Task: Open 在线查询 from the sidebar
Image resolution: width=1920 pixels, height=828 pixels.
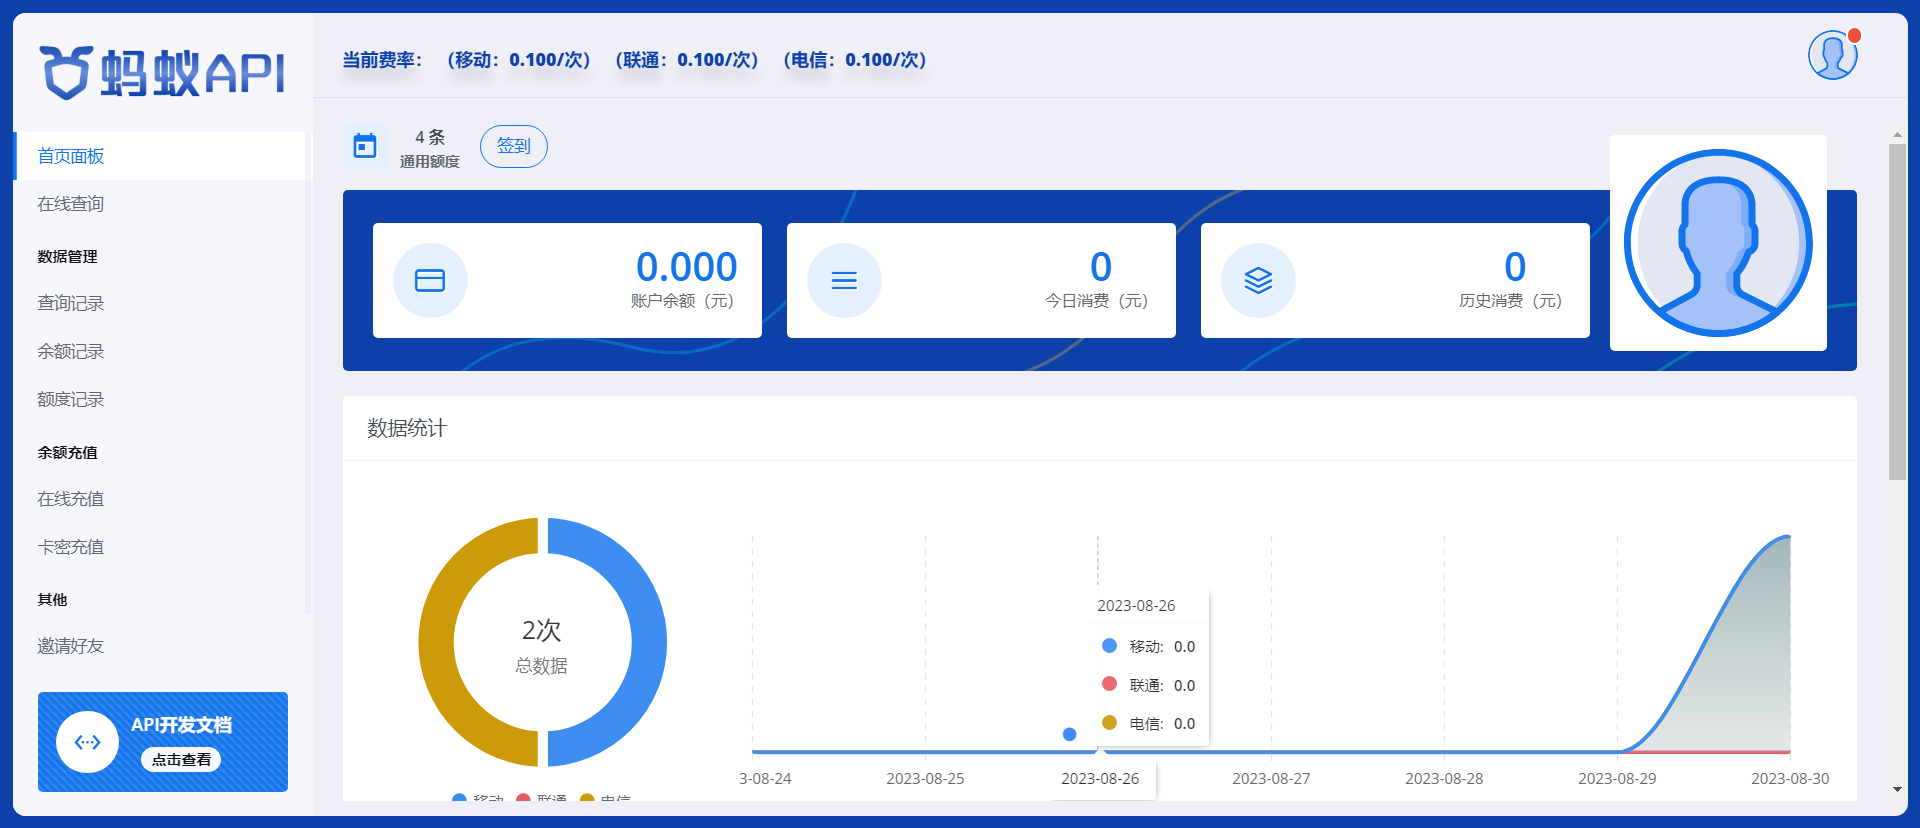Action: point(71,204)
